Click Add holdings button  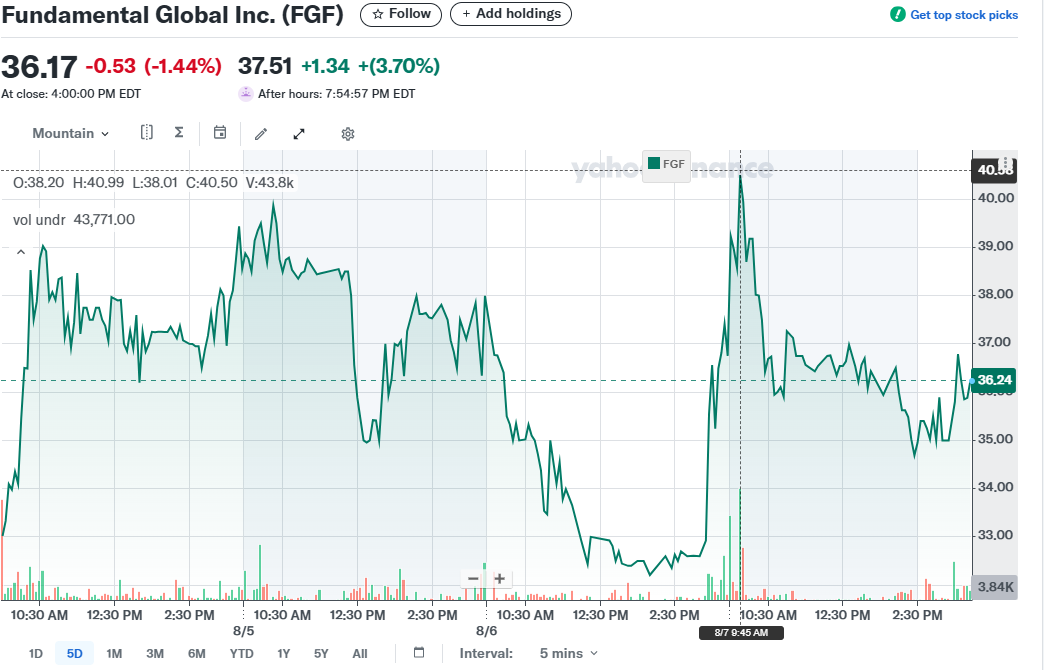pyautogui.click(x=511, y=14)
